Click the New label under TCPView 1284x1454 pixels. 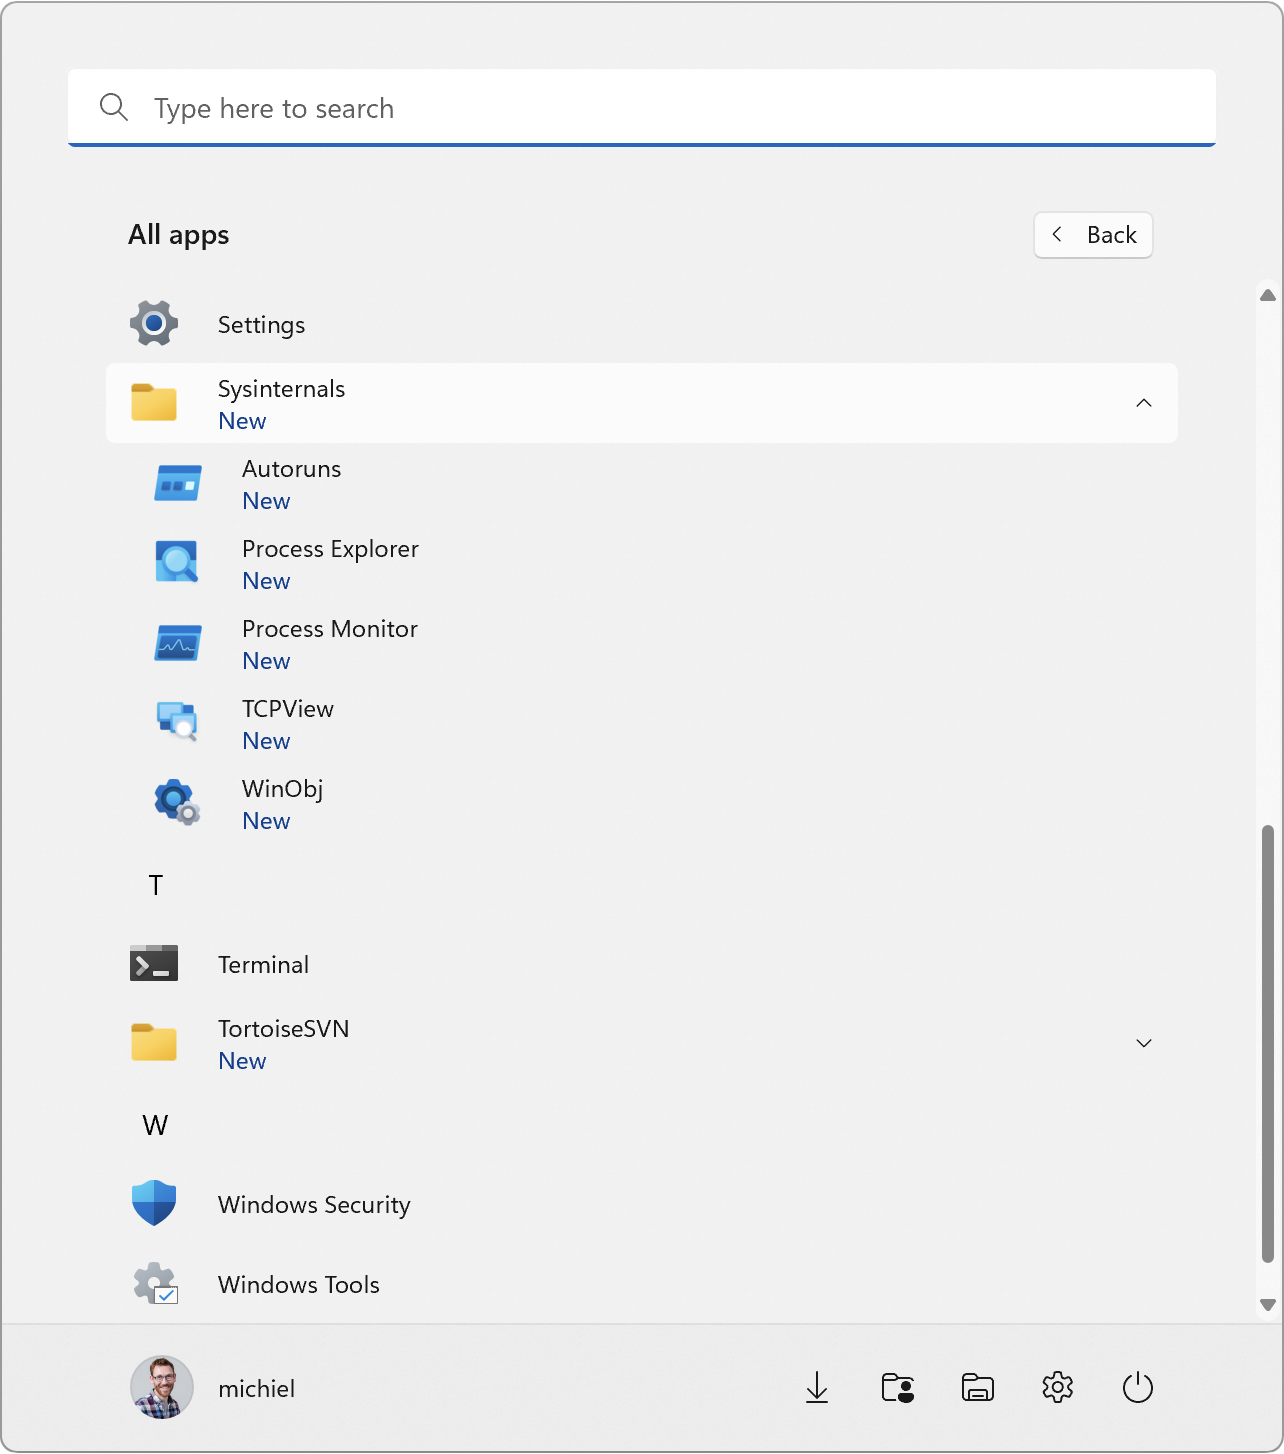266,741
